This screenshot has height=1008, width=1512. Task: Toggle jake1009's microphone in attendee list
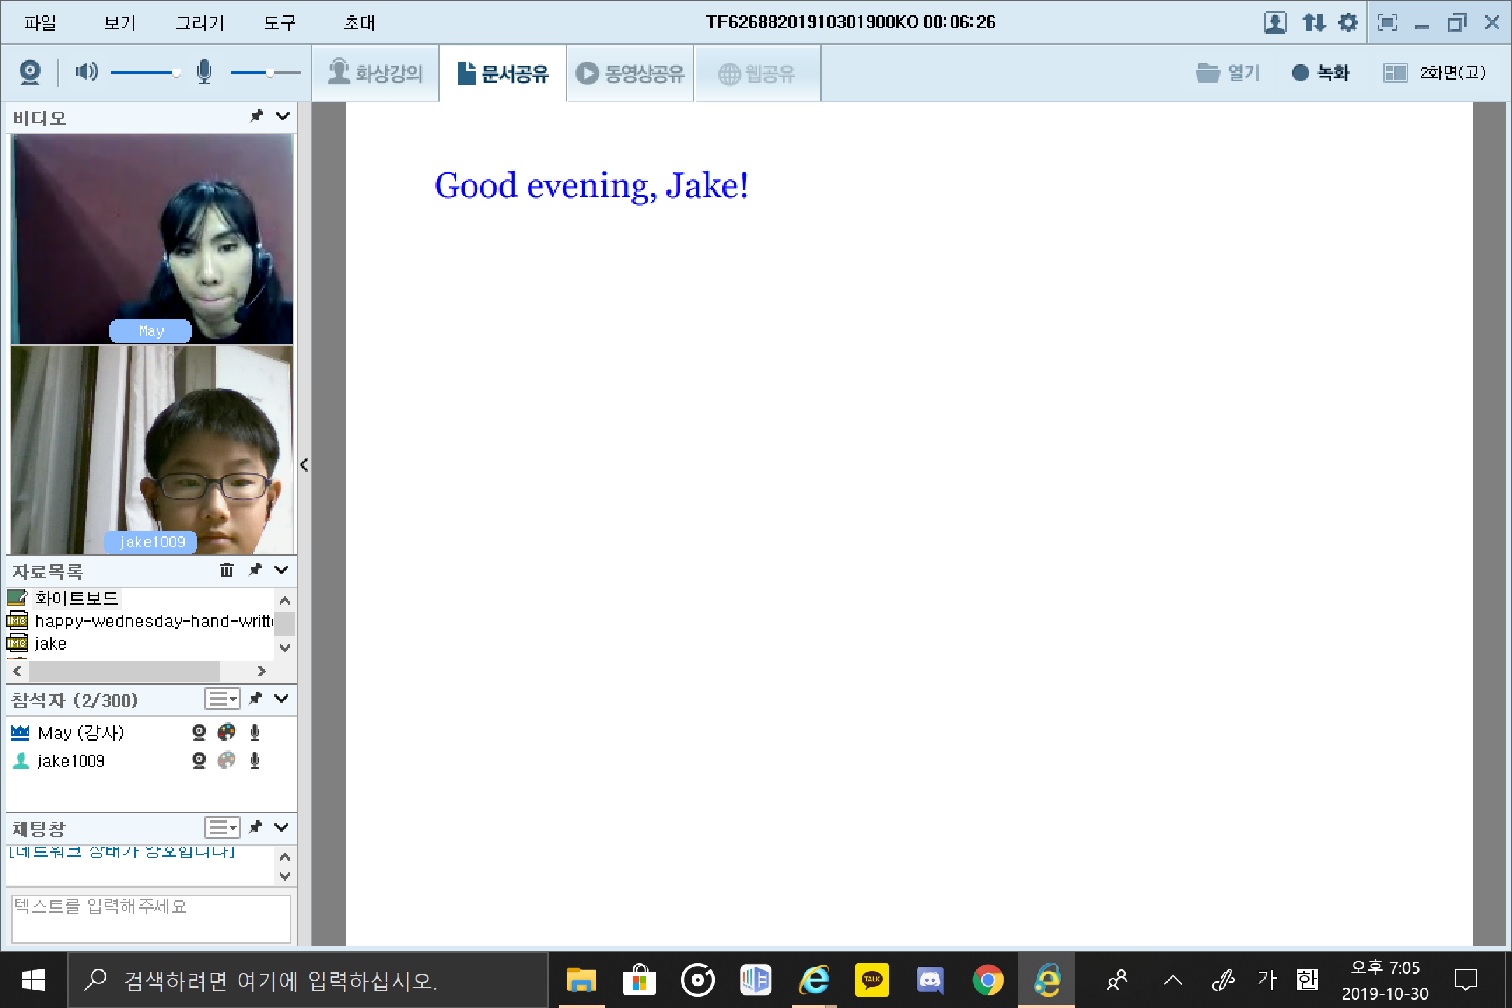255,761
